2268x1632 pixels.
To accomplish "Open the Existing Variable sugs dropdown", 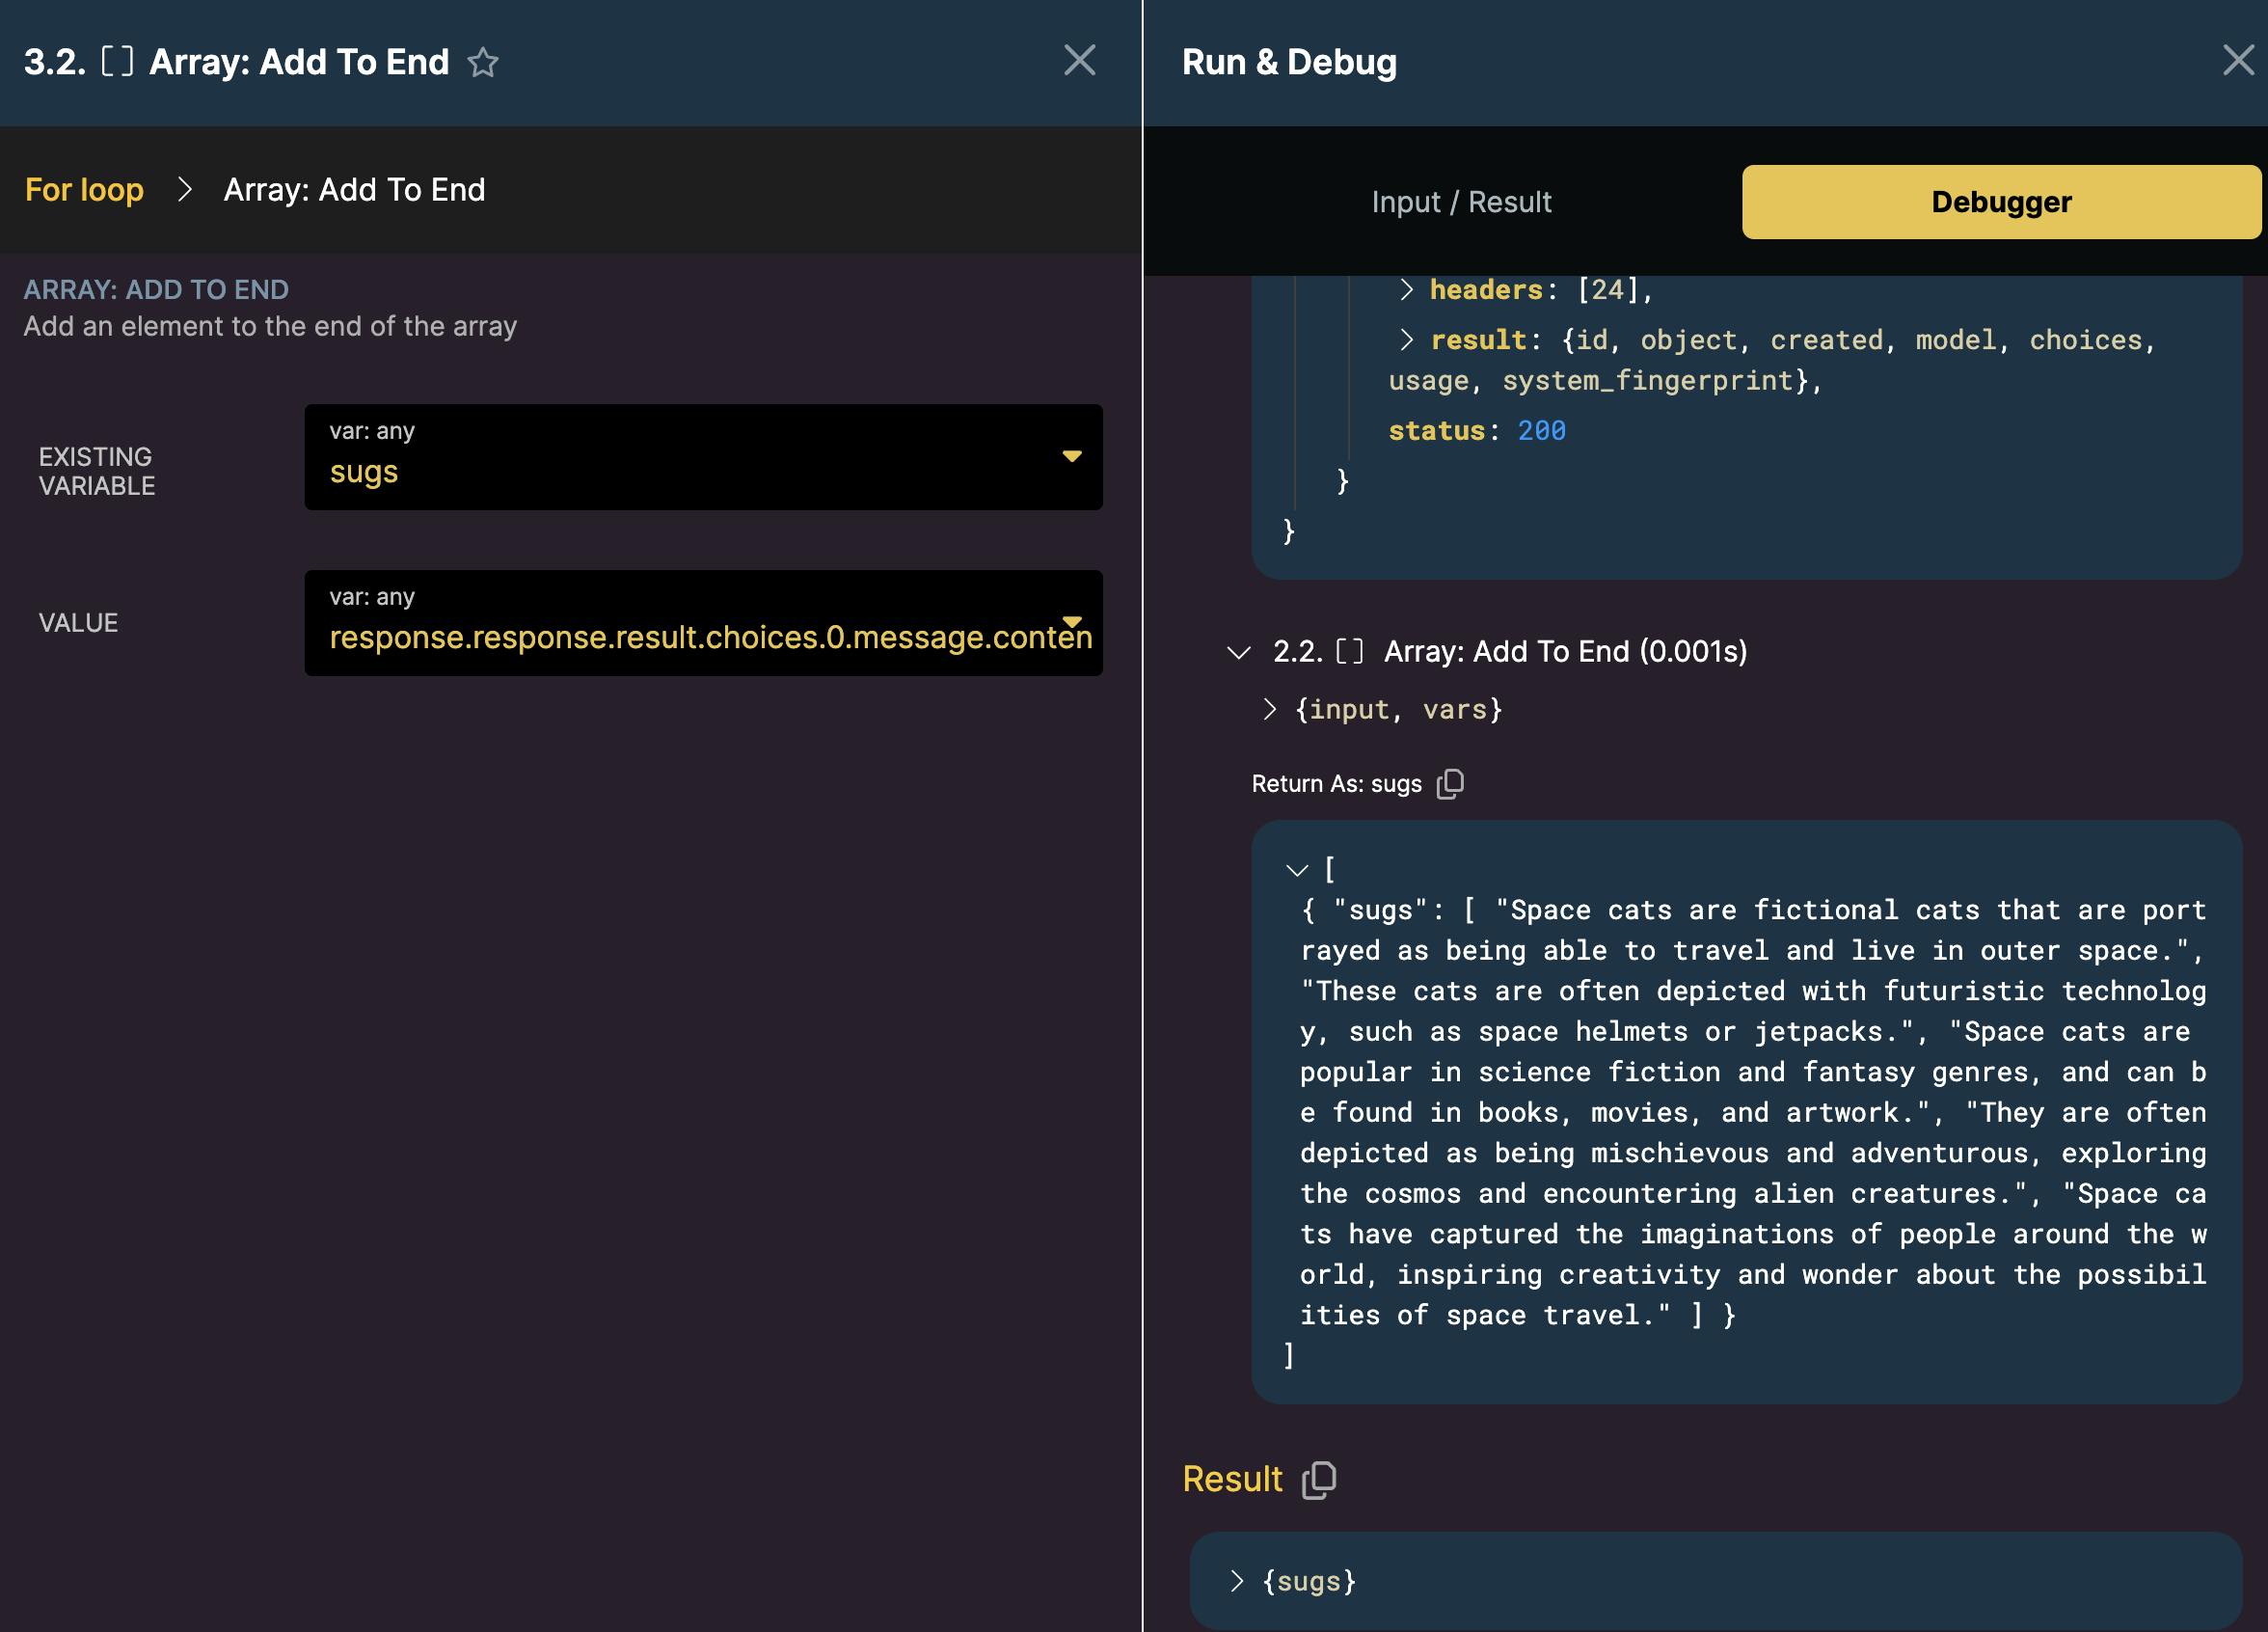I will (1071, 457).
